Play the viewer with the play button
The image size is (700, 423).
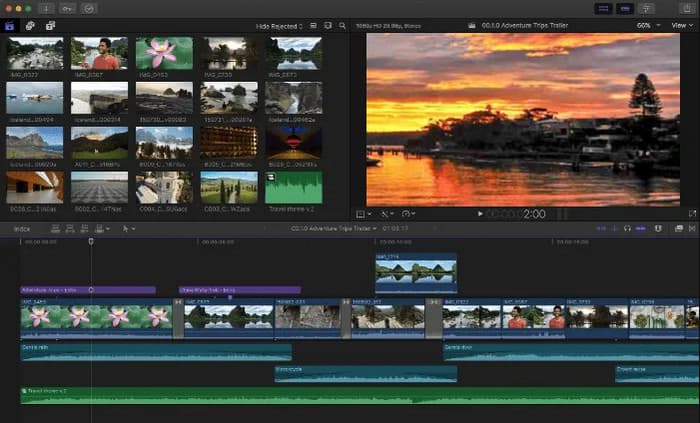480,214
